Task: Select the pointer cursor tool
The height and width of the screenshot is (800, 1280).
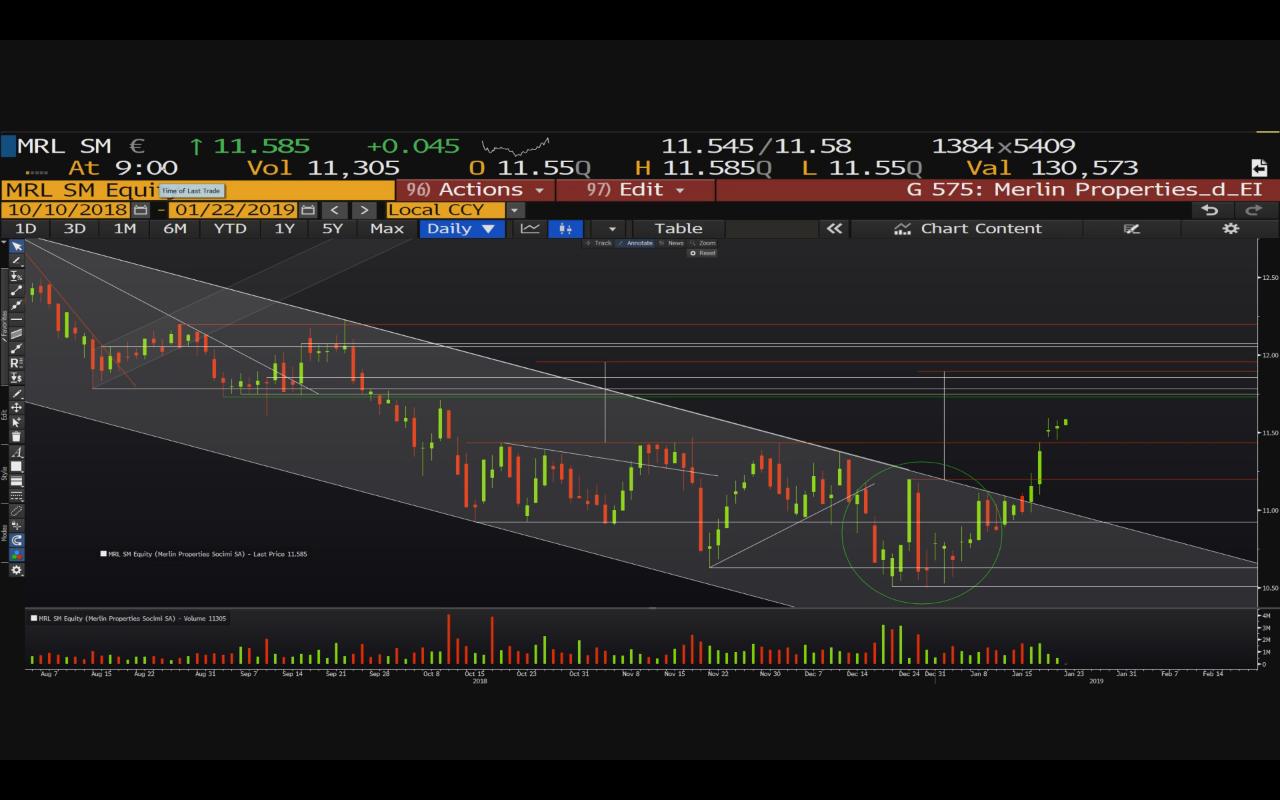Action: click(16, 246)
